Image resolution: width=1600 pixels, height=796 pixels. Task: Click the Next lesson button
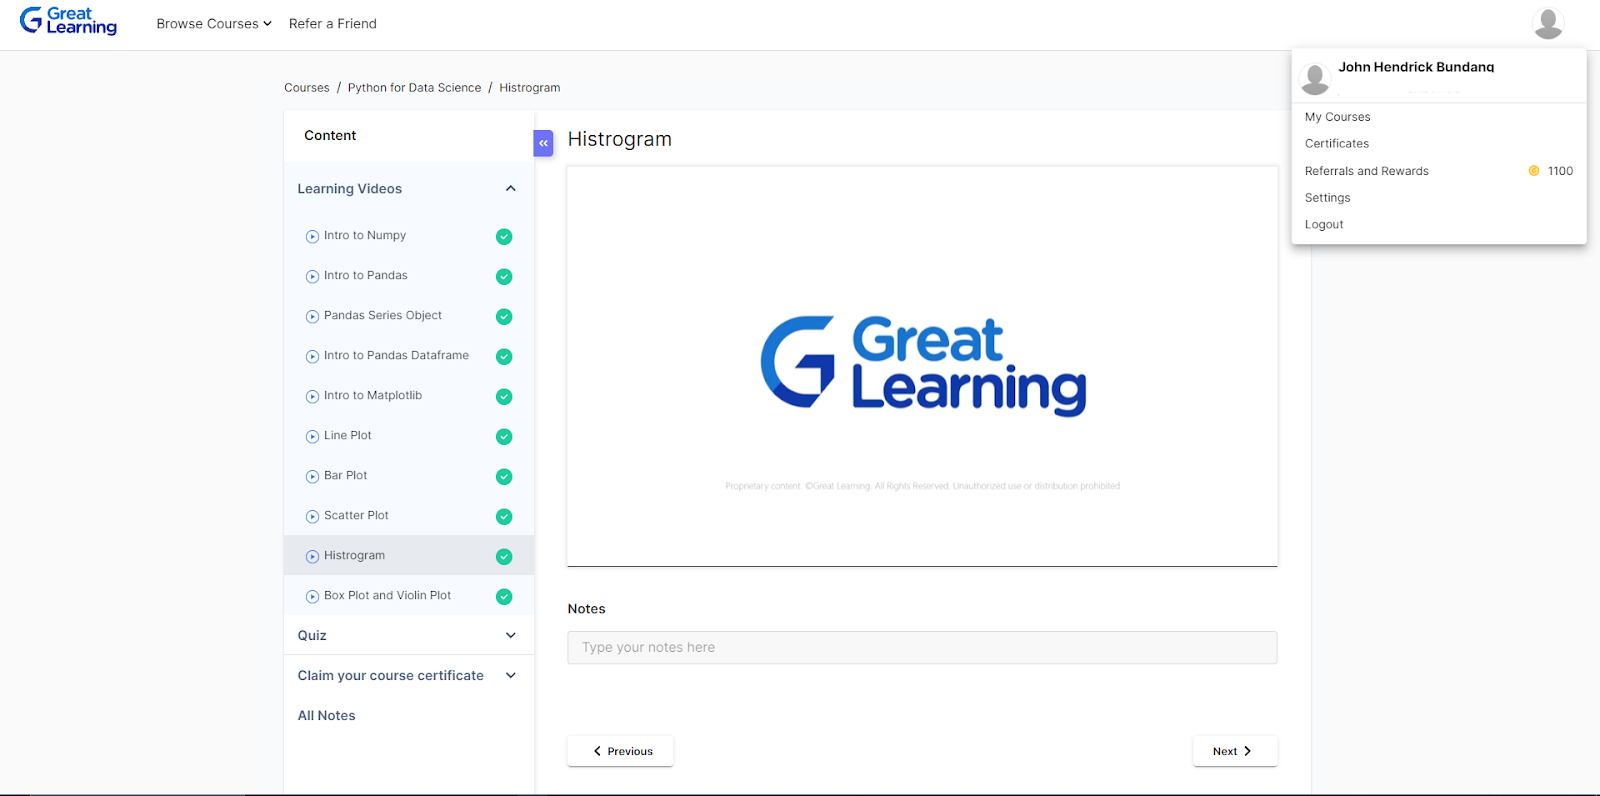1235,751
